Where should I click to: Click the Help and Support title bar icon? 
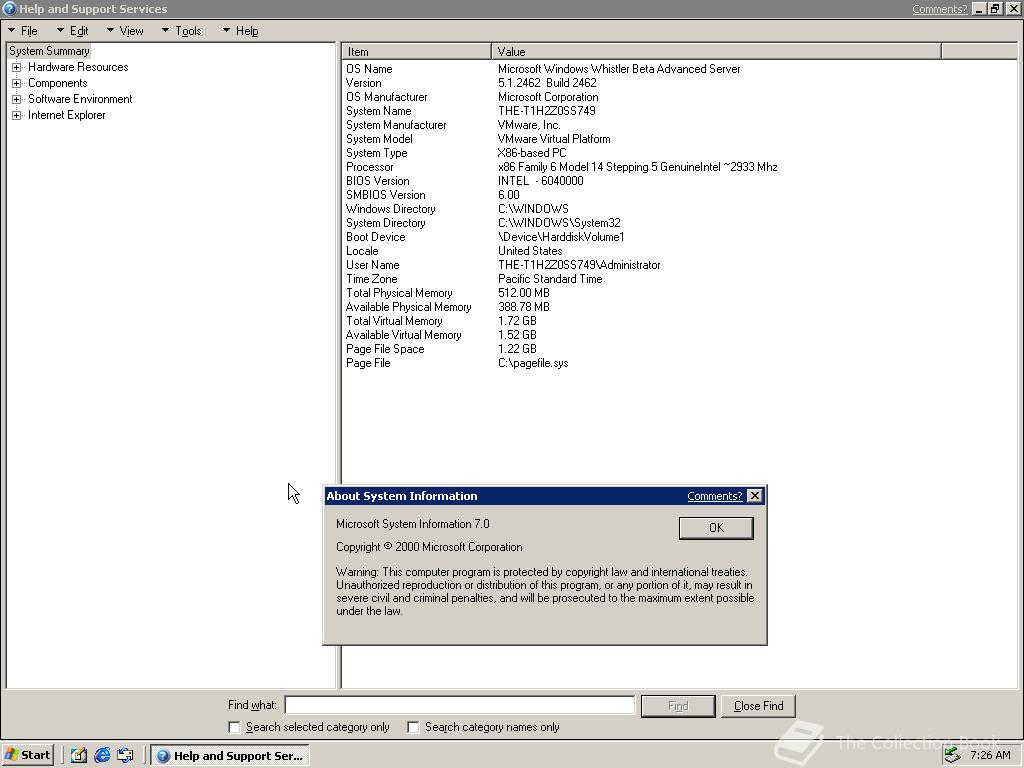[x=9, y=8]
